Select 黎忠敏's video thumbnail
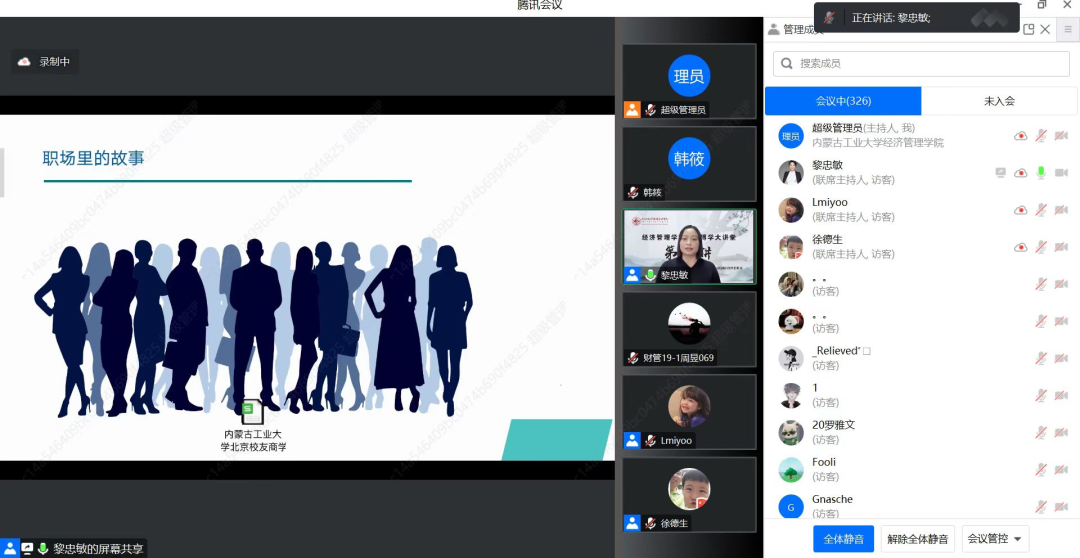This screenshot has width=1080, height=558. pyautogui.click(x=689, y=246)
